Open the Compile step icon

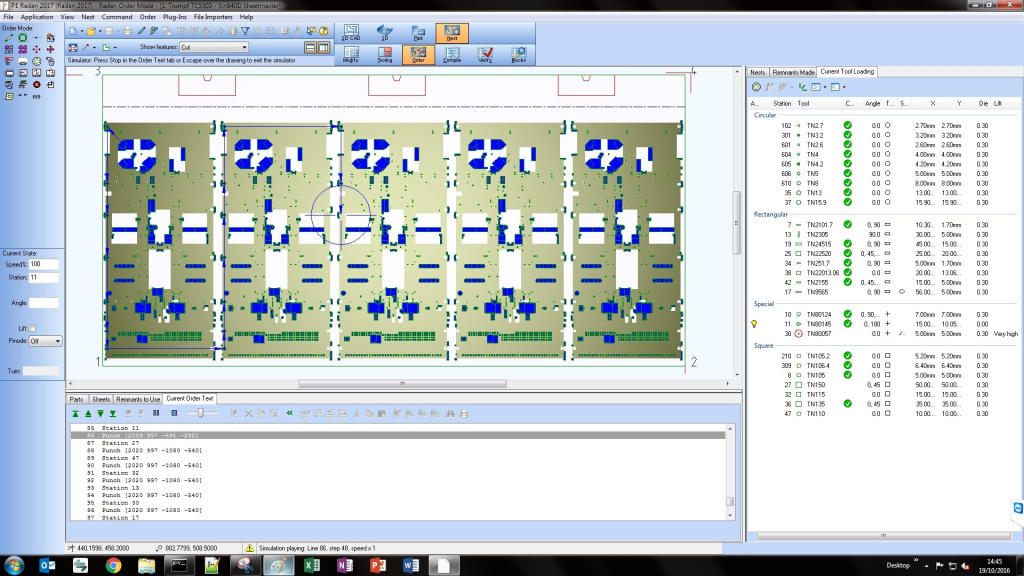(x=451, y=56)
